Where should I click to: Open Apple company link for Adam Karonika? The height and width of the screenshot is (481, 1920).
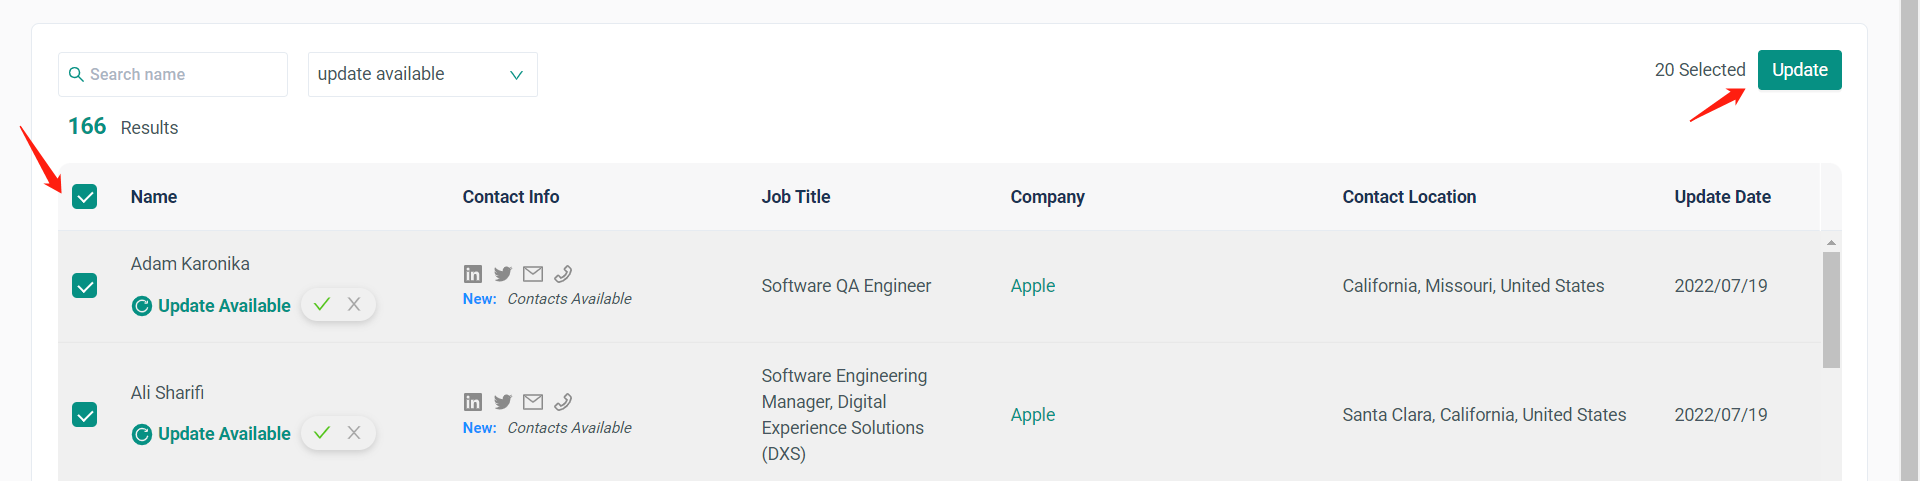click(1032, 286)
